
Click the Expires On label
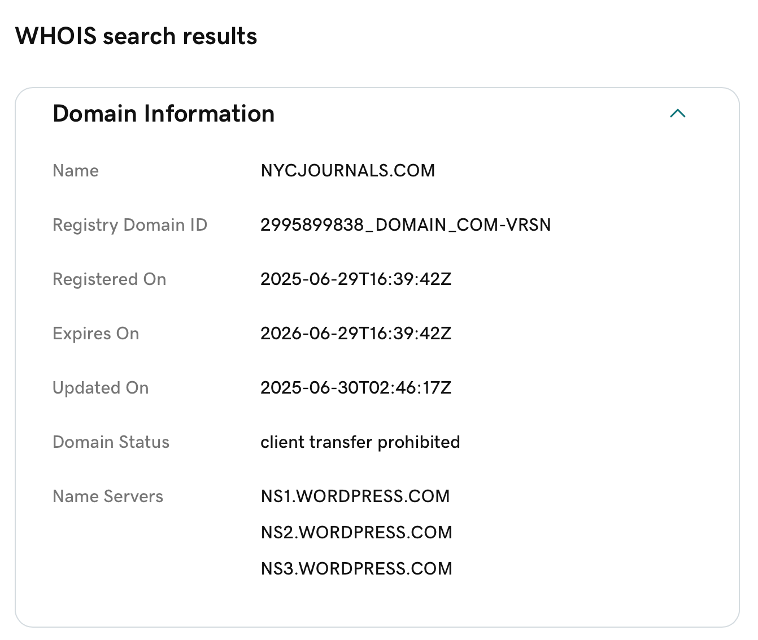point(95,333)
